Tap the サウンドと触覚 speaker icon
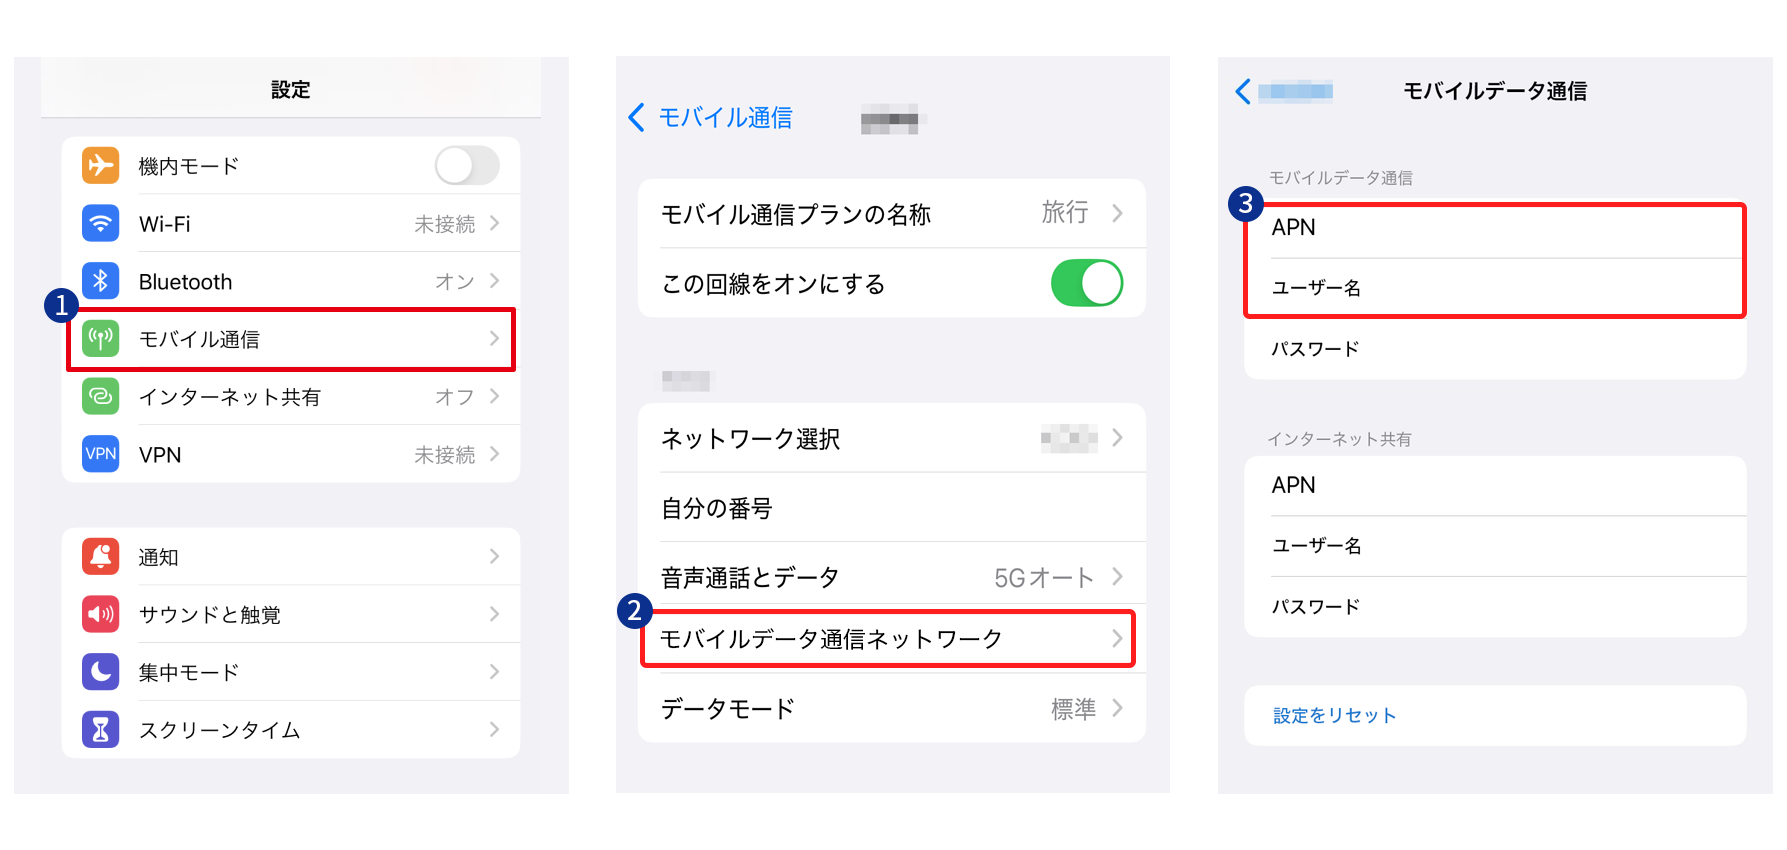The width and height of the screenshot is (1787, 850). 100,614
